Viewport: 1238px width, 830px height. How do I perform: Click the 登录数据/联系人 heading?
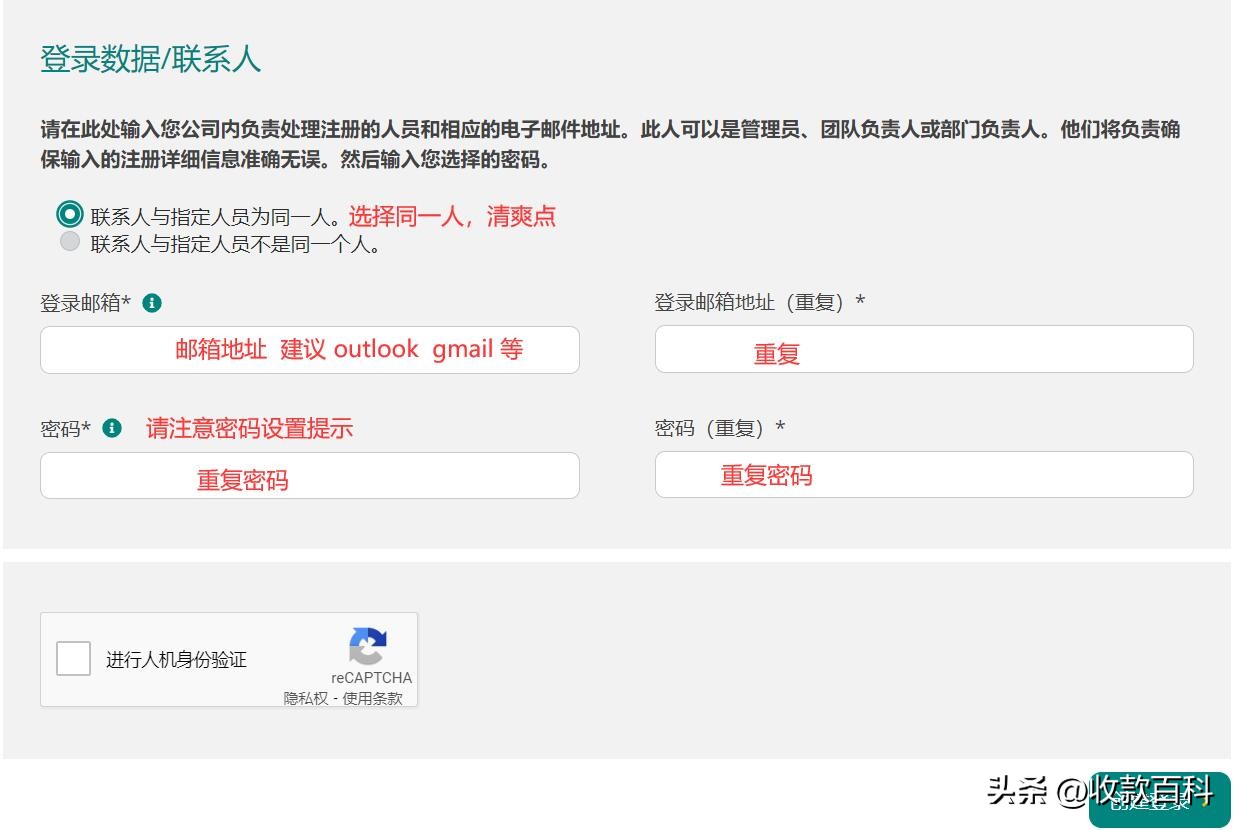(x=148, y=58)
